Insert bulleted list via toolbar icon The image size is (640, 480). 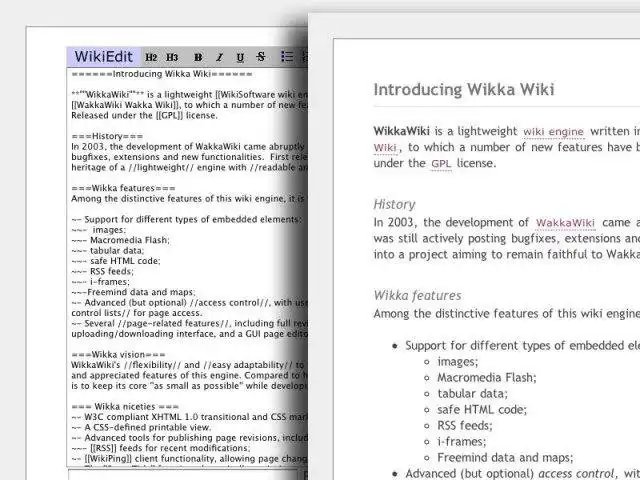point(287,56)
